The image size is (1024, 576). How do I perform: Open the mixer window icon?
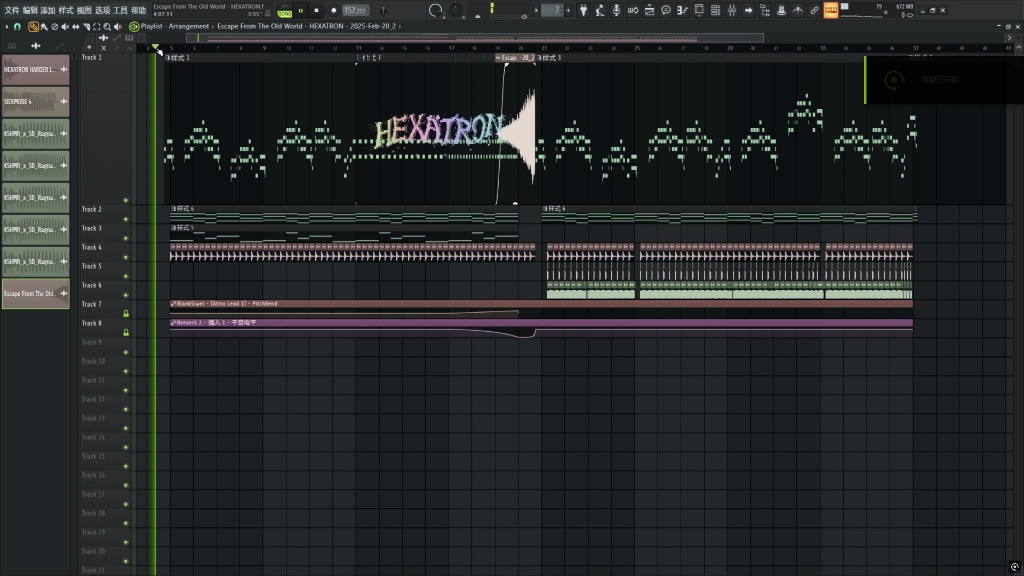coord(733,10)
